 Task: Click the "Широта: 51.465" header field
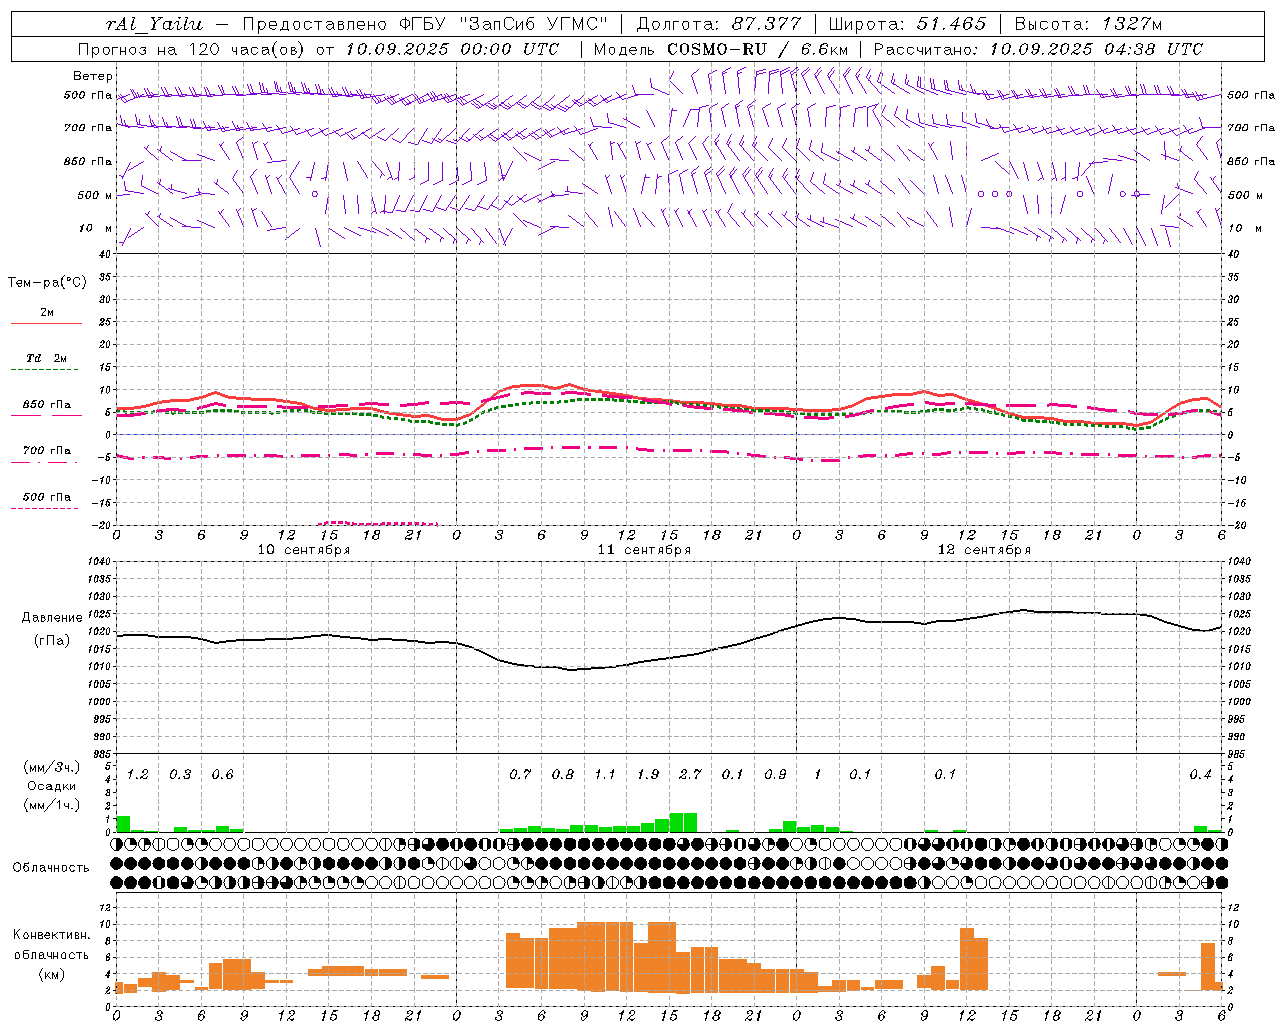[908, 24]
